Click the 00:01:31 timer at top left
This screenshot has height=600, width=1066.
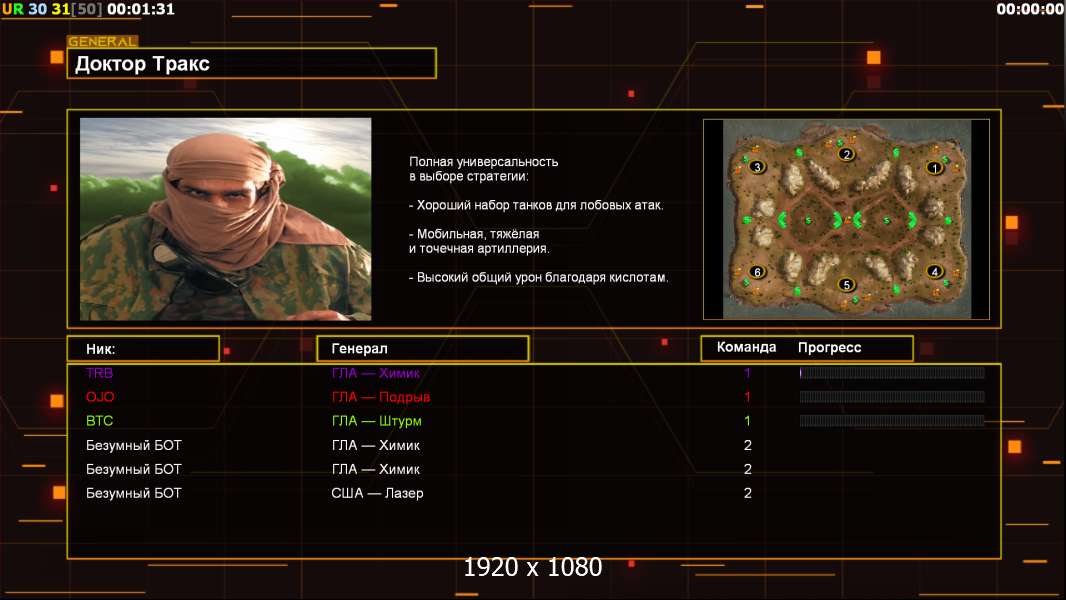point(141,10)
